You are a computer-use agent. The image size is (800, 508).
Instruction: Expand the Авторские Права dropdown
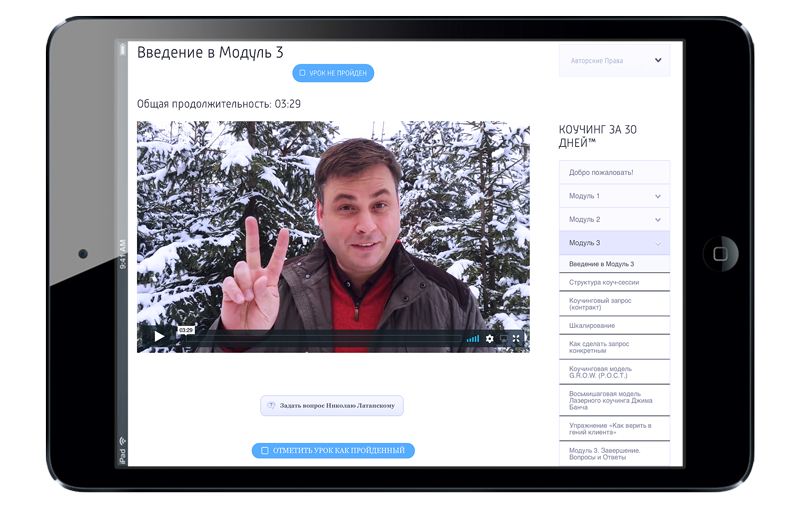(x=657, y=61)
